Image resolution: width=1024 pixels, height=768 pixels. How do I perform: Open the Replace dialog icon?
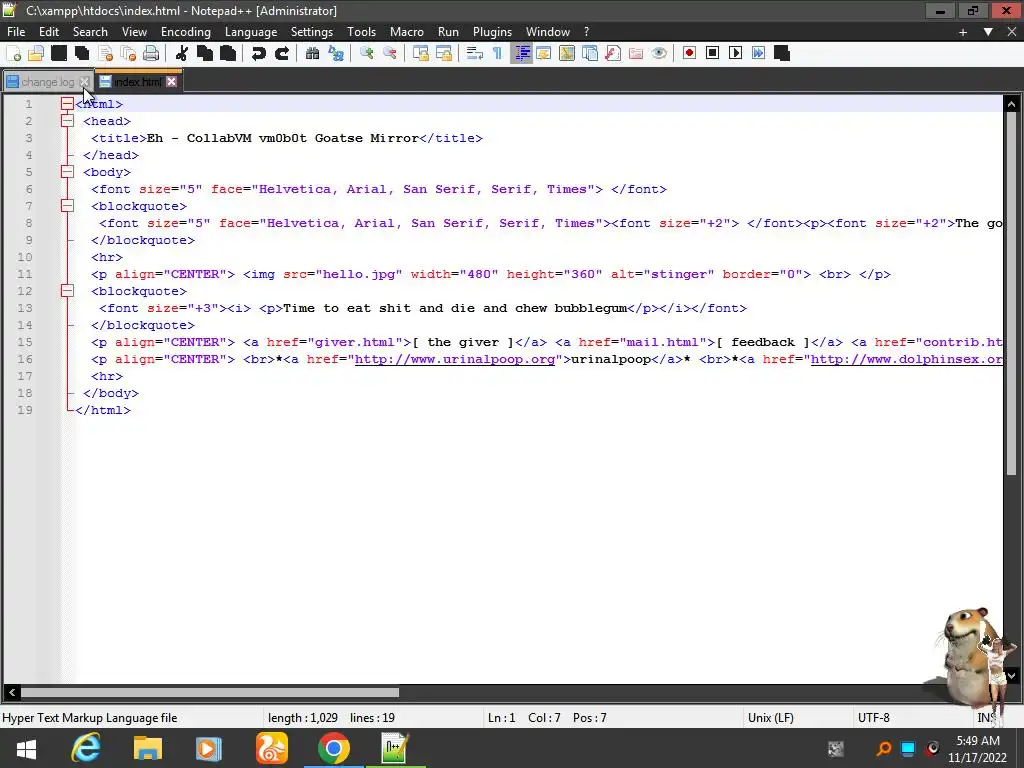click(336, 54)
